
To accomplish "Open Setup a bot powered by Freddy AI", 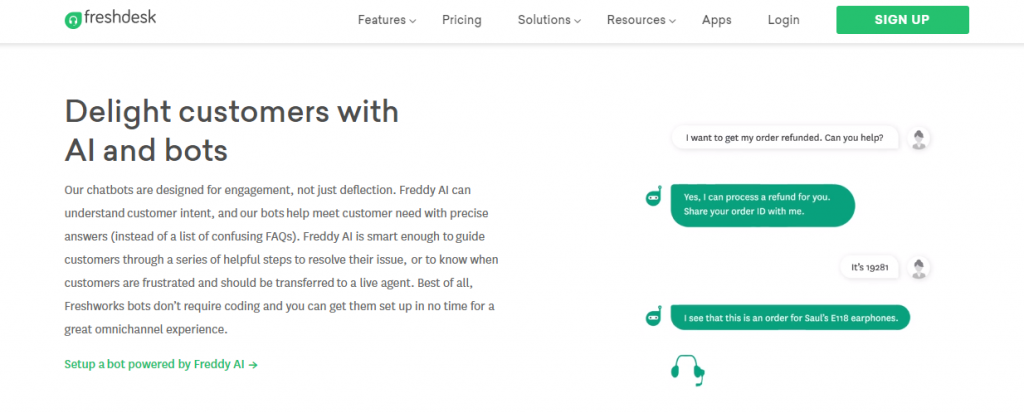I will pos(161,365).
